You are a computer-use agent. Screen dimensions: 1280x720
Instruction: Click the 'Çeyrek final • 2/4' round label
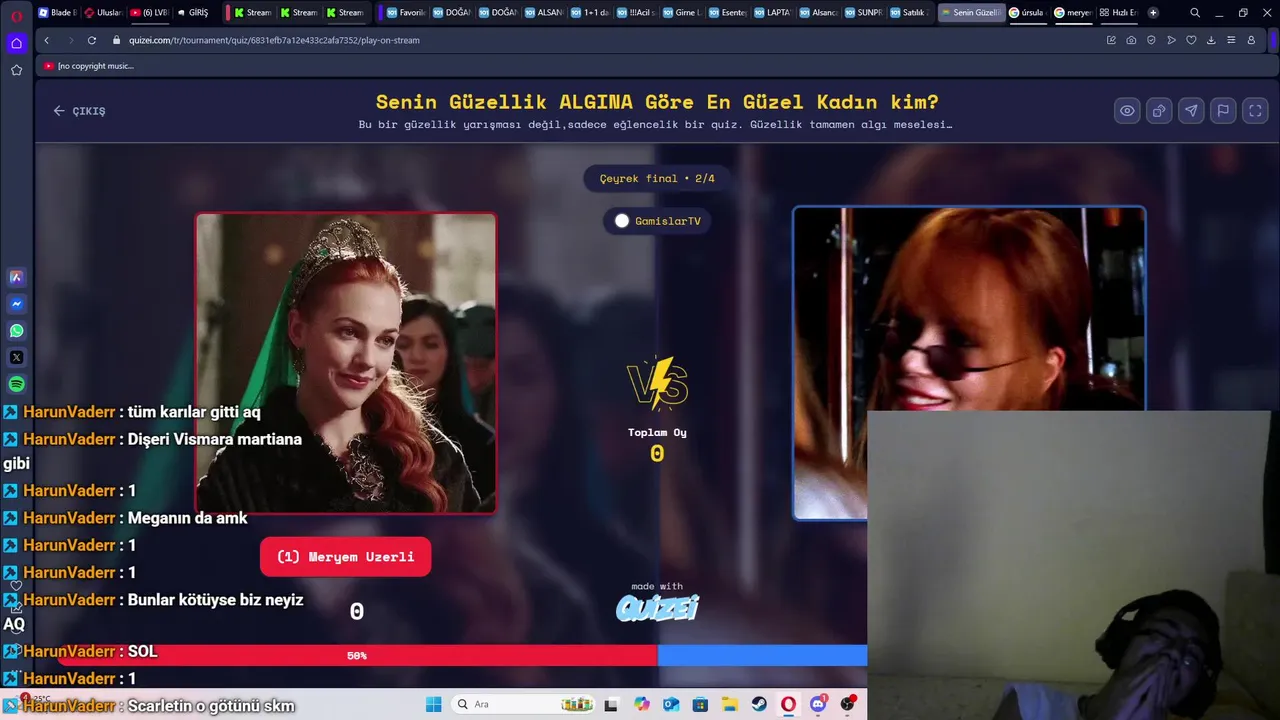pyautogui.click(x=657, y=178)
